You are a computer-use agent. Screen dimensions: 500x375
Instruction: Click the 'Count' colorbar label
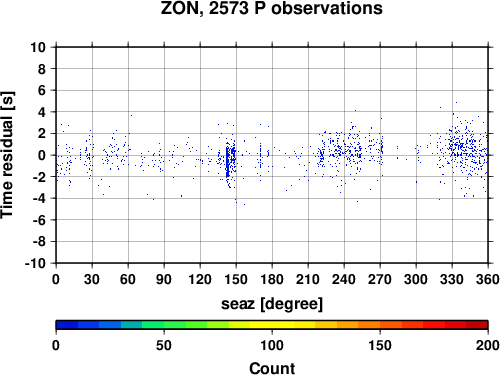272,368
